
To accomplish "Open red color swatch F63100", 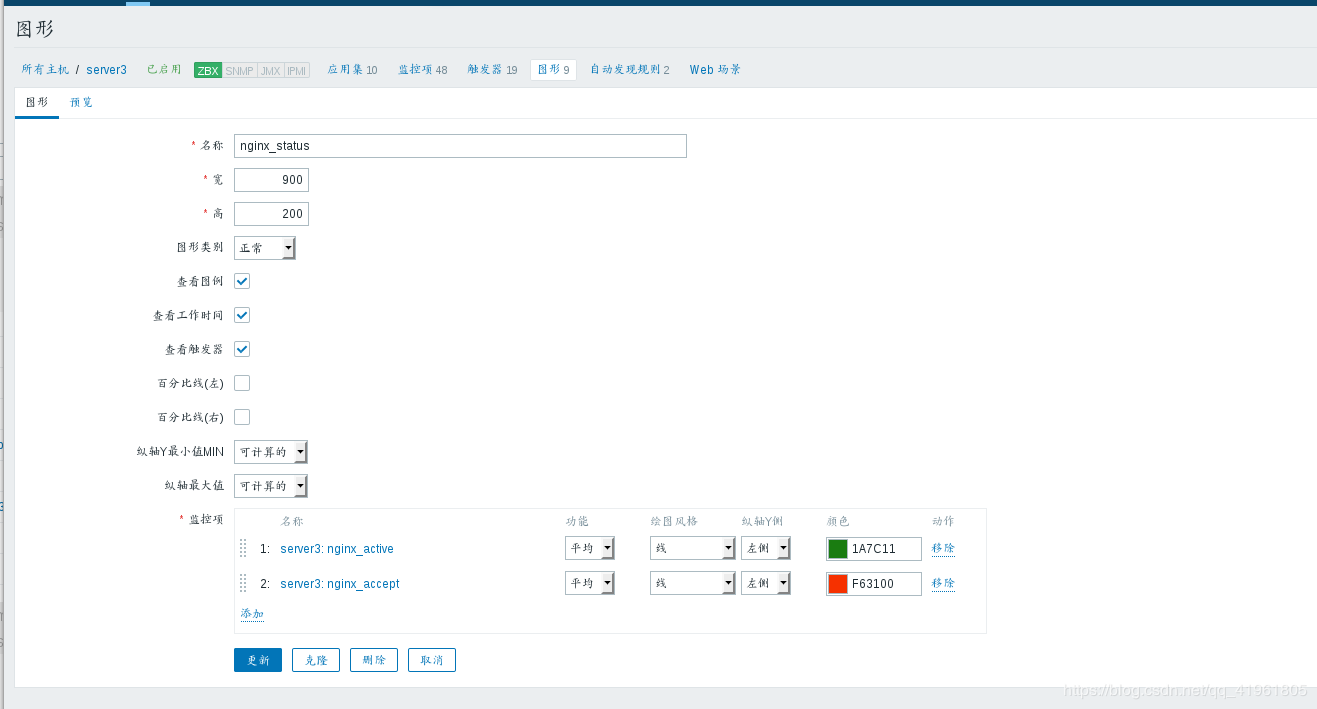I will point(838,584).
